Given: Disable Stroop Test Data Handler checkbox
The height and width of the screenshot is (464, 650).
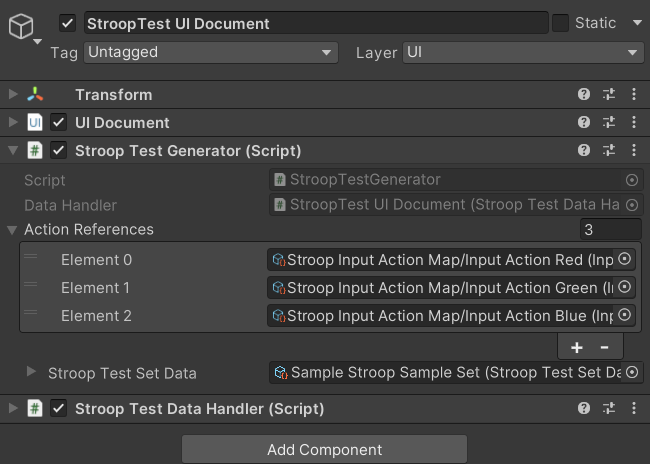Looking at the screenshot, I should (x=58, y=408).
